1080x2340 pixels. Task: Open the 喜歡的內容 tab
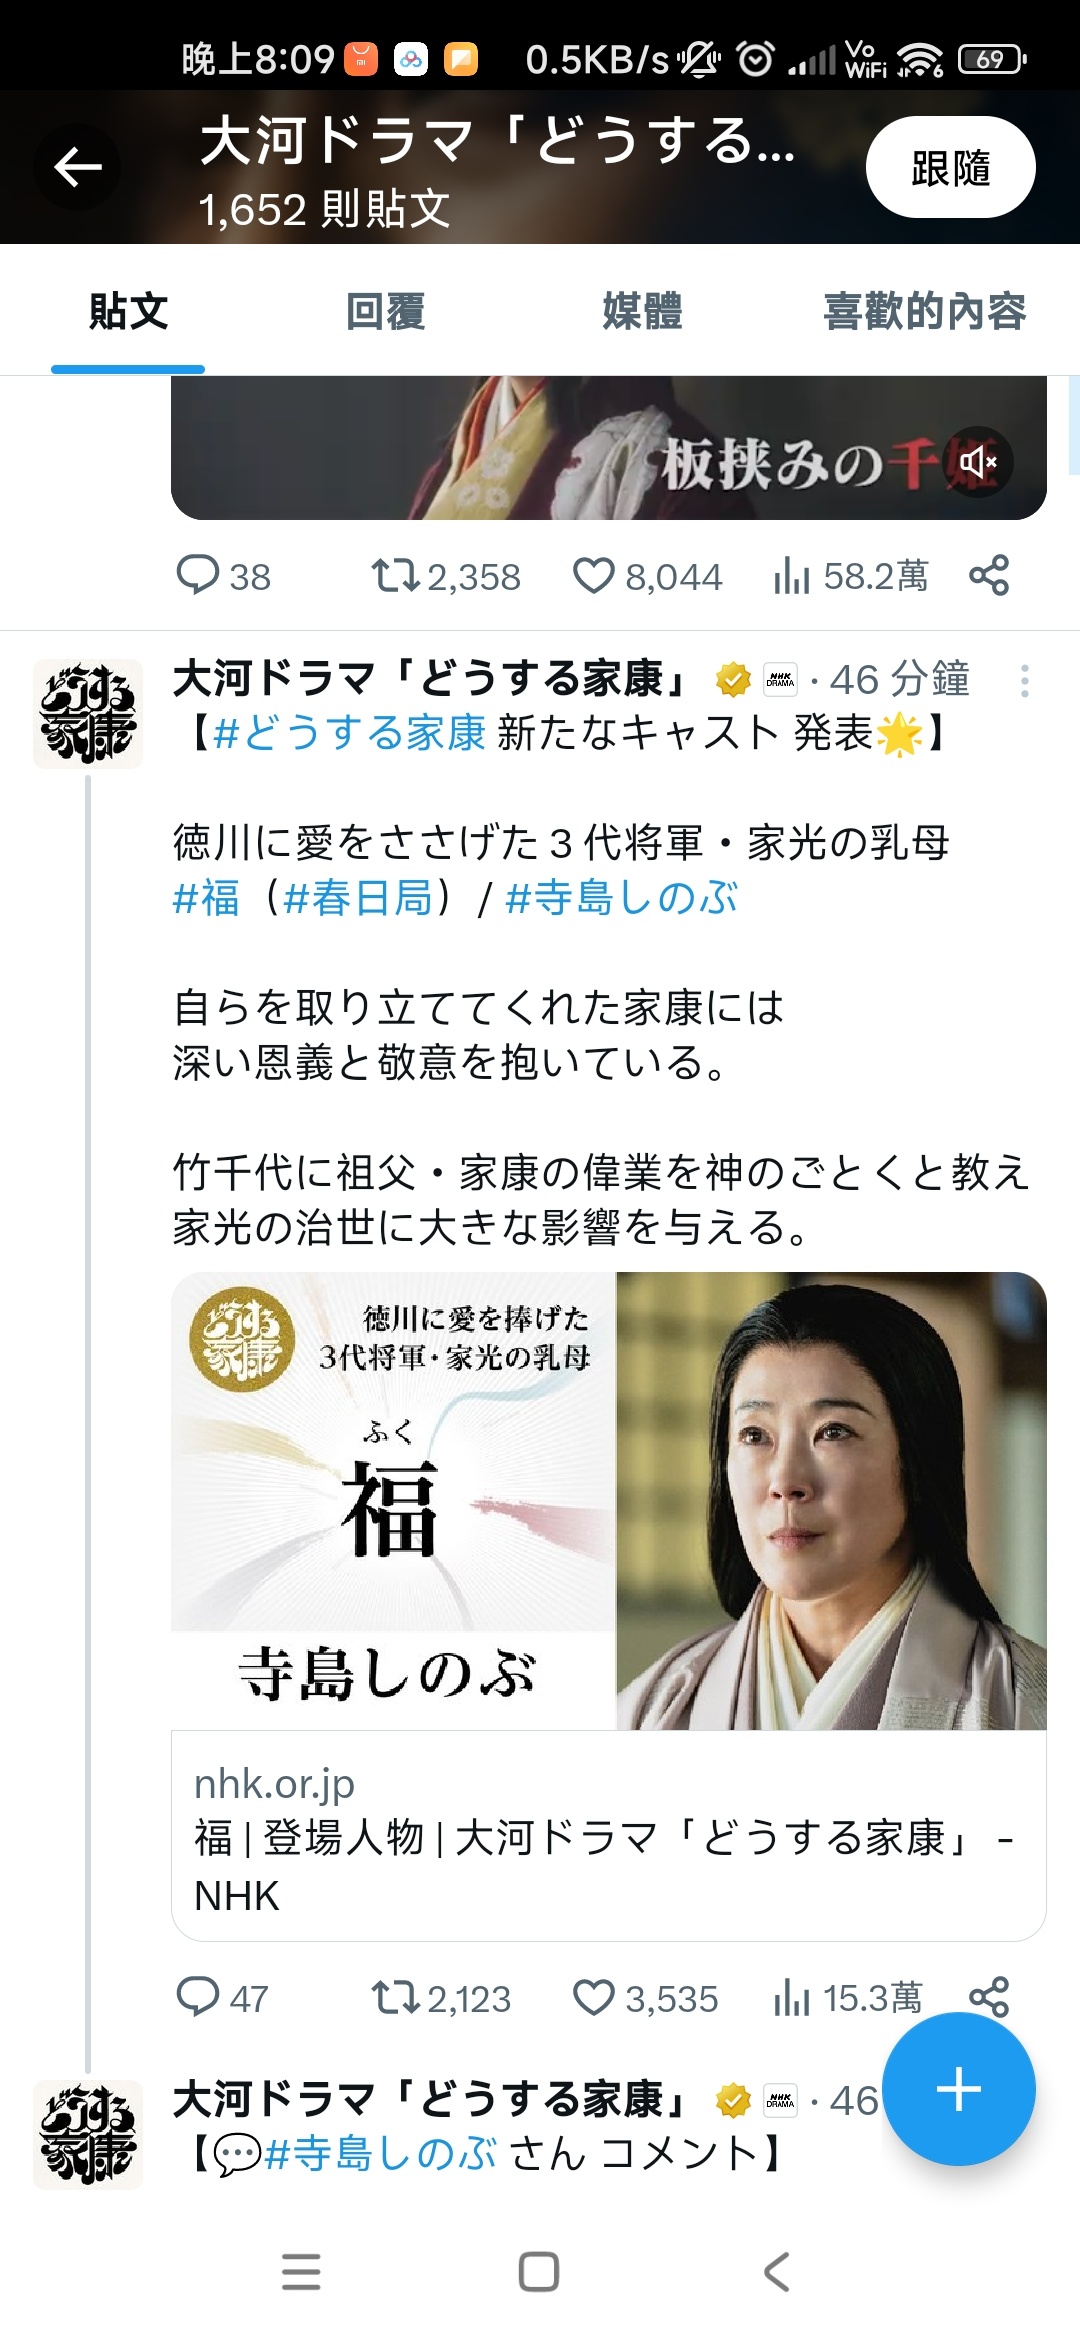[924, 311]
